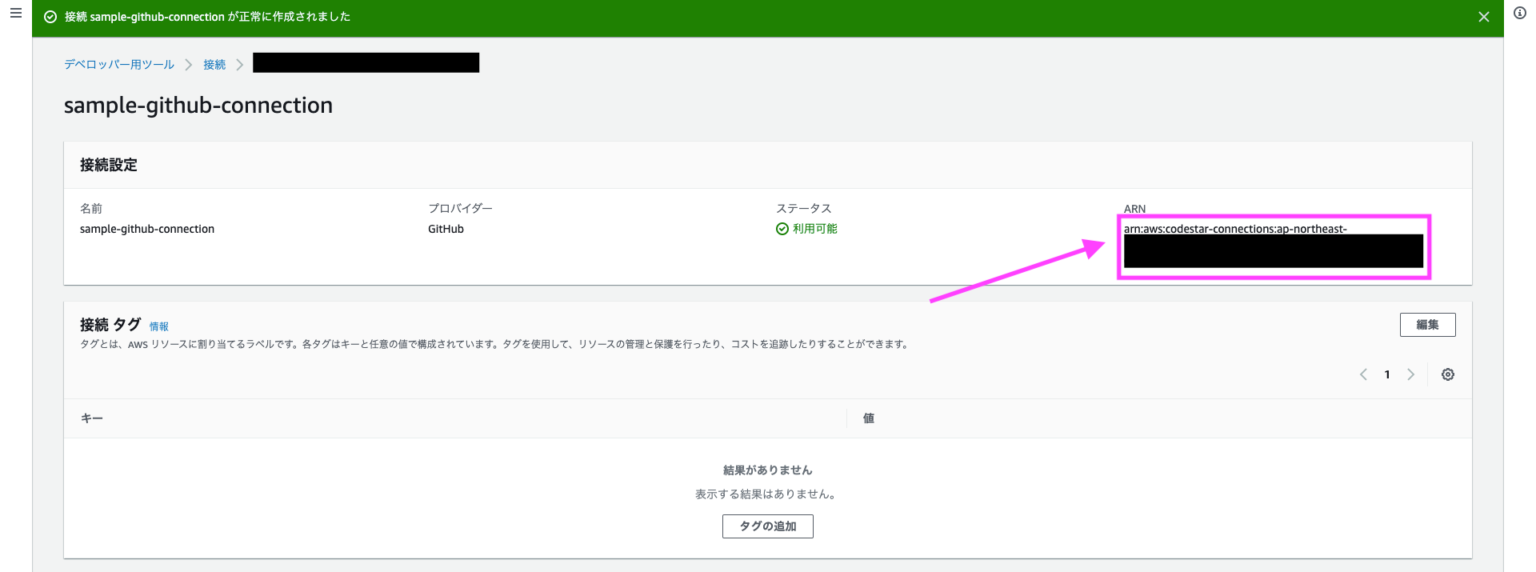Click sample-github-connection name value

click(147, 229)
